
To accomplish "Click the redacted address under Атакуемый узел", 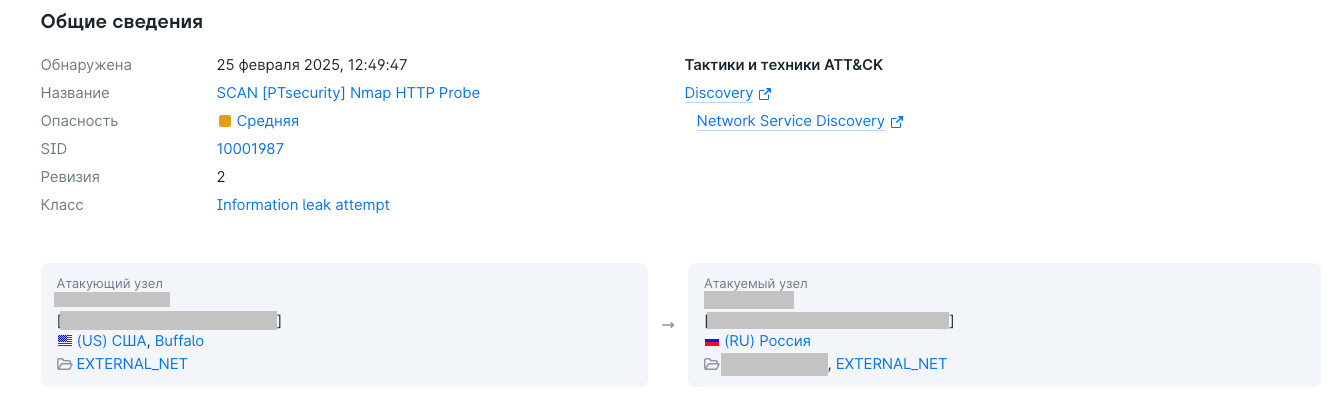I will 749,300.
